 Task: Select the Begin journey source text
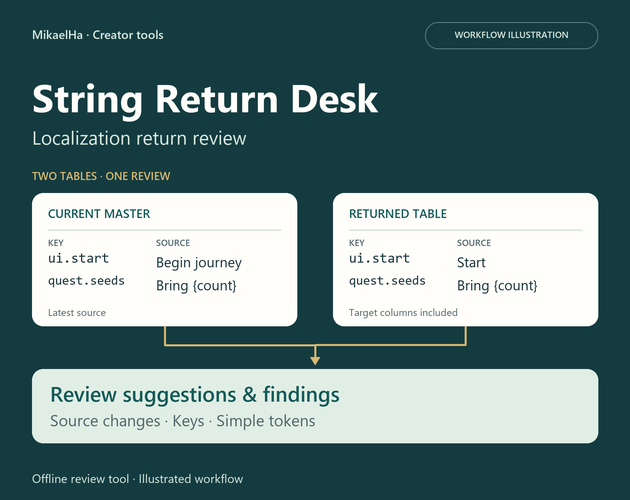tap(199, 263)
